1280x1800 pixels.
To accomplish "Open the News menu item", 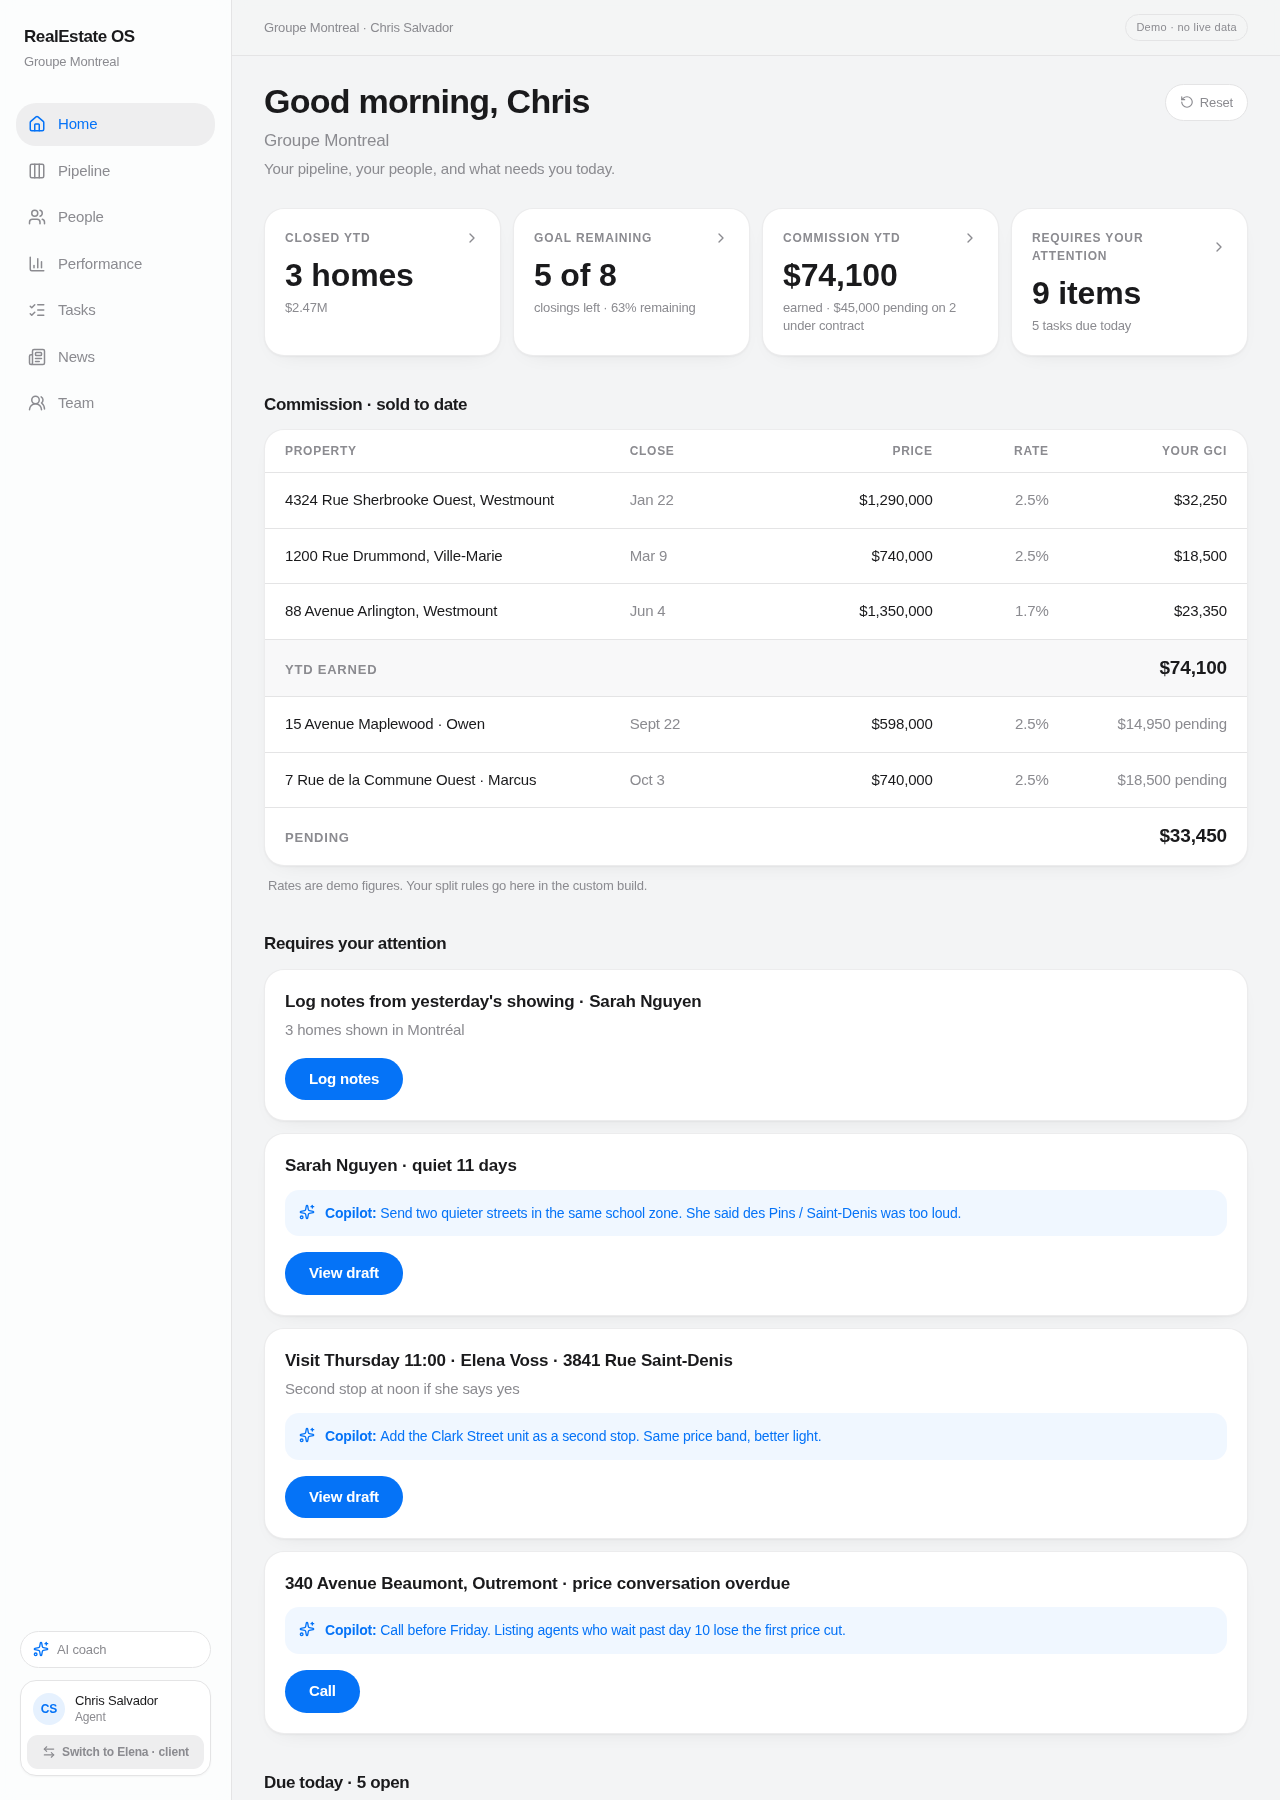I will point(115,357).
